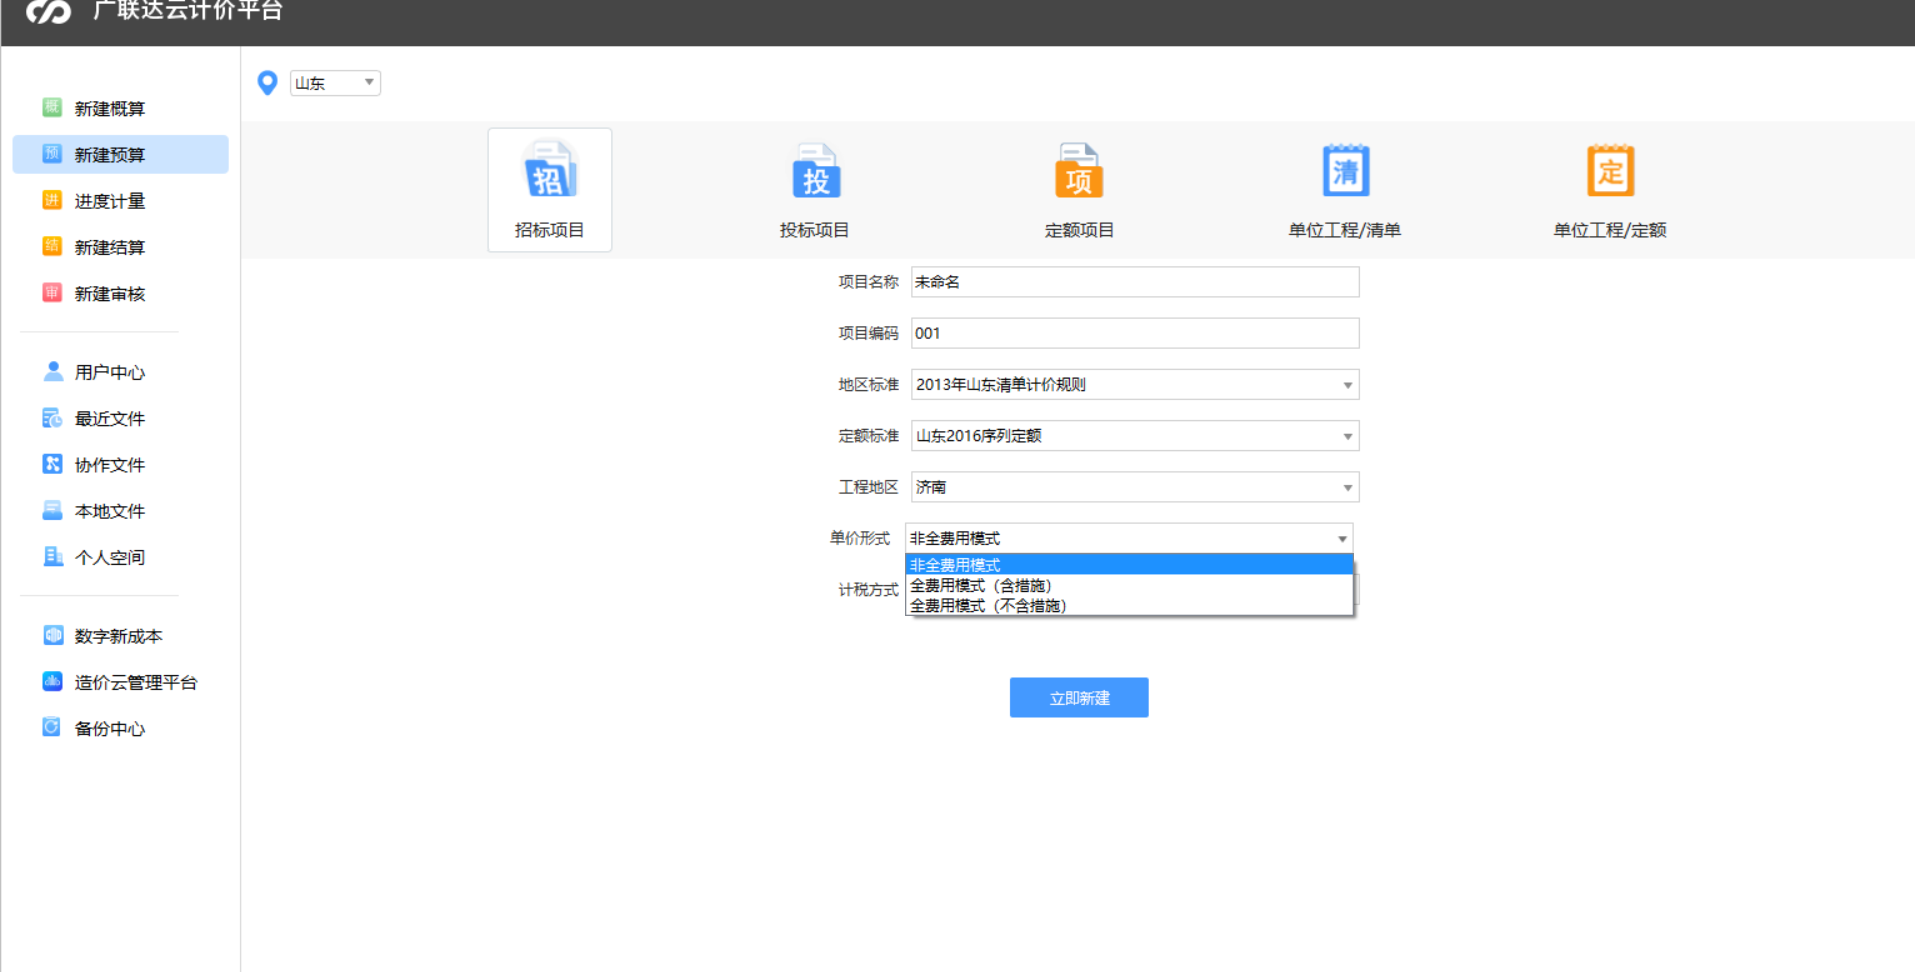Click the 造价云管理平台 label text
The height and width of the screenshot is (972, 1915).
coord(136,682)
